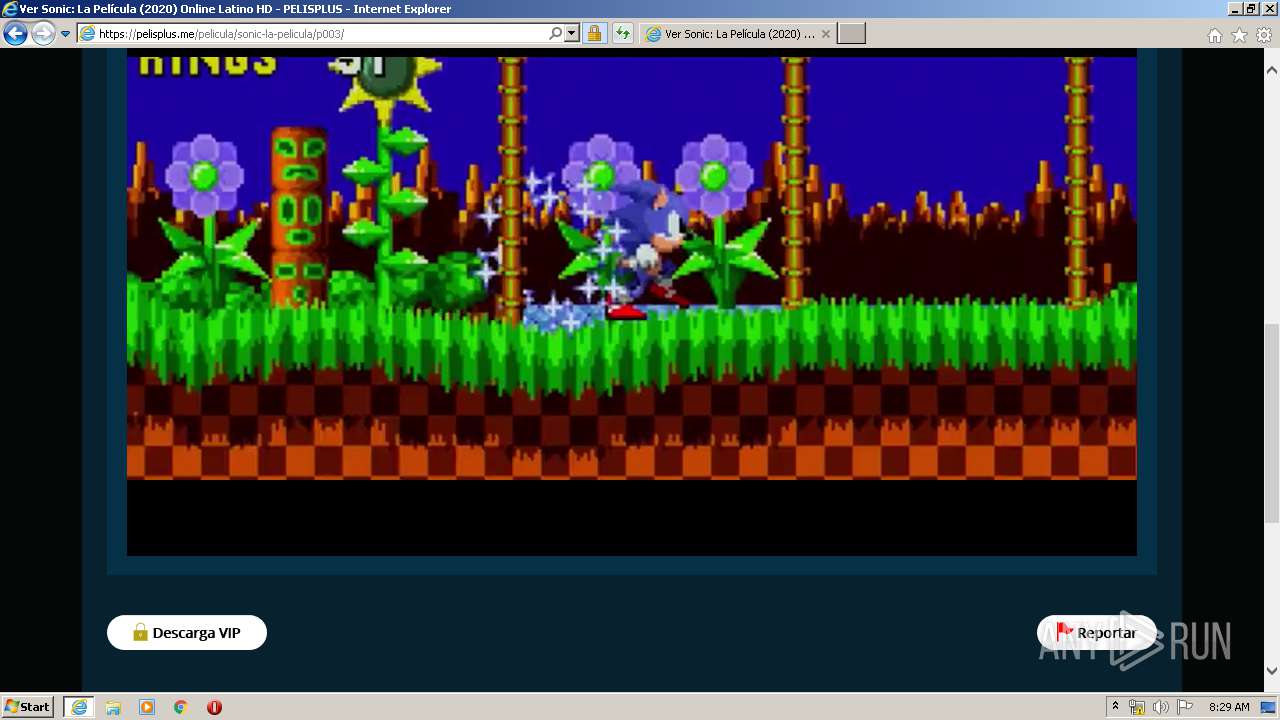Viewport: 1280px width, 720px height.
Task: Open the media player taskbar icon
Action: coord(147,707)
